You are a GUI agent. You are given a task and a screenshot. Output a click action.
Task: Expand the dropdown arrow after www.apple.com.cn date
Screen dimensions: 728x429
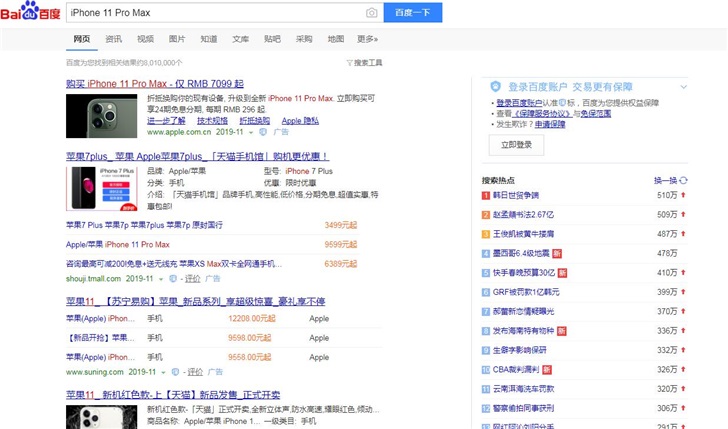pos(249,132)
